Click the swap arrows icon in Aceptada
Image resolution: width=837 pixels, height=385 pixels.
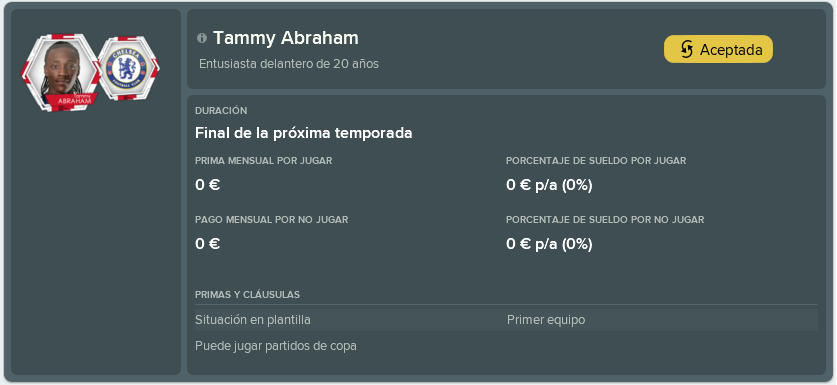click(x=686, y=50)
